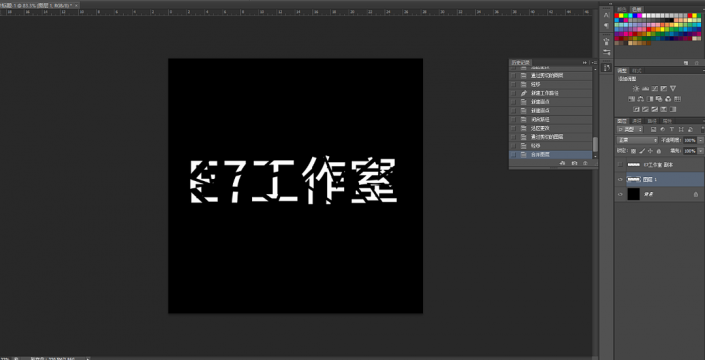Show the hidden E7工作室 副本 layer
This screenshot has height=360, width=705.
point(620,165)
